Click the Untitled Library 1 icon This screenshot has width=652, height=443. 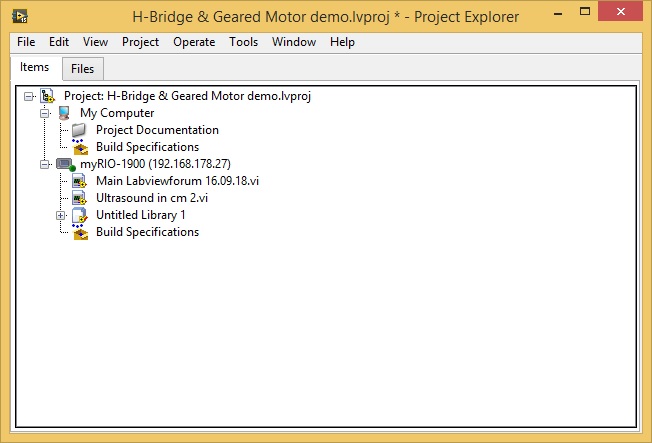[x=79, y=215]
